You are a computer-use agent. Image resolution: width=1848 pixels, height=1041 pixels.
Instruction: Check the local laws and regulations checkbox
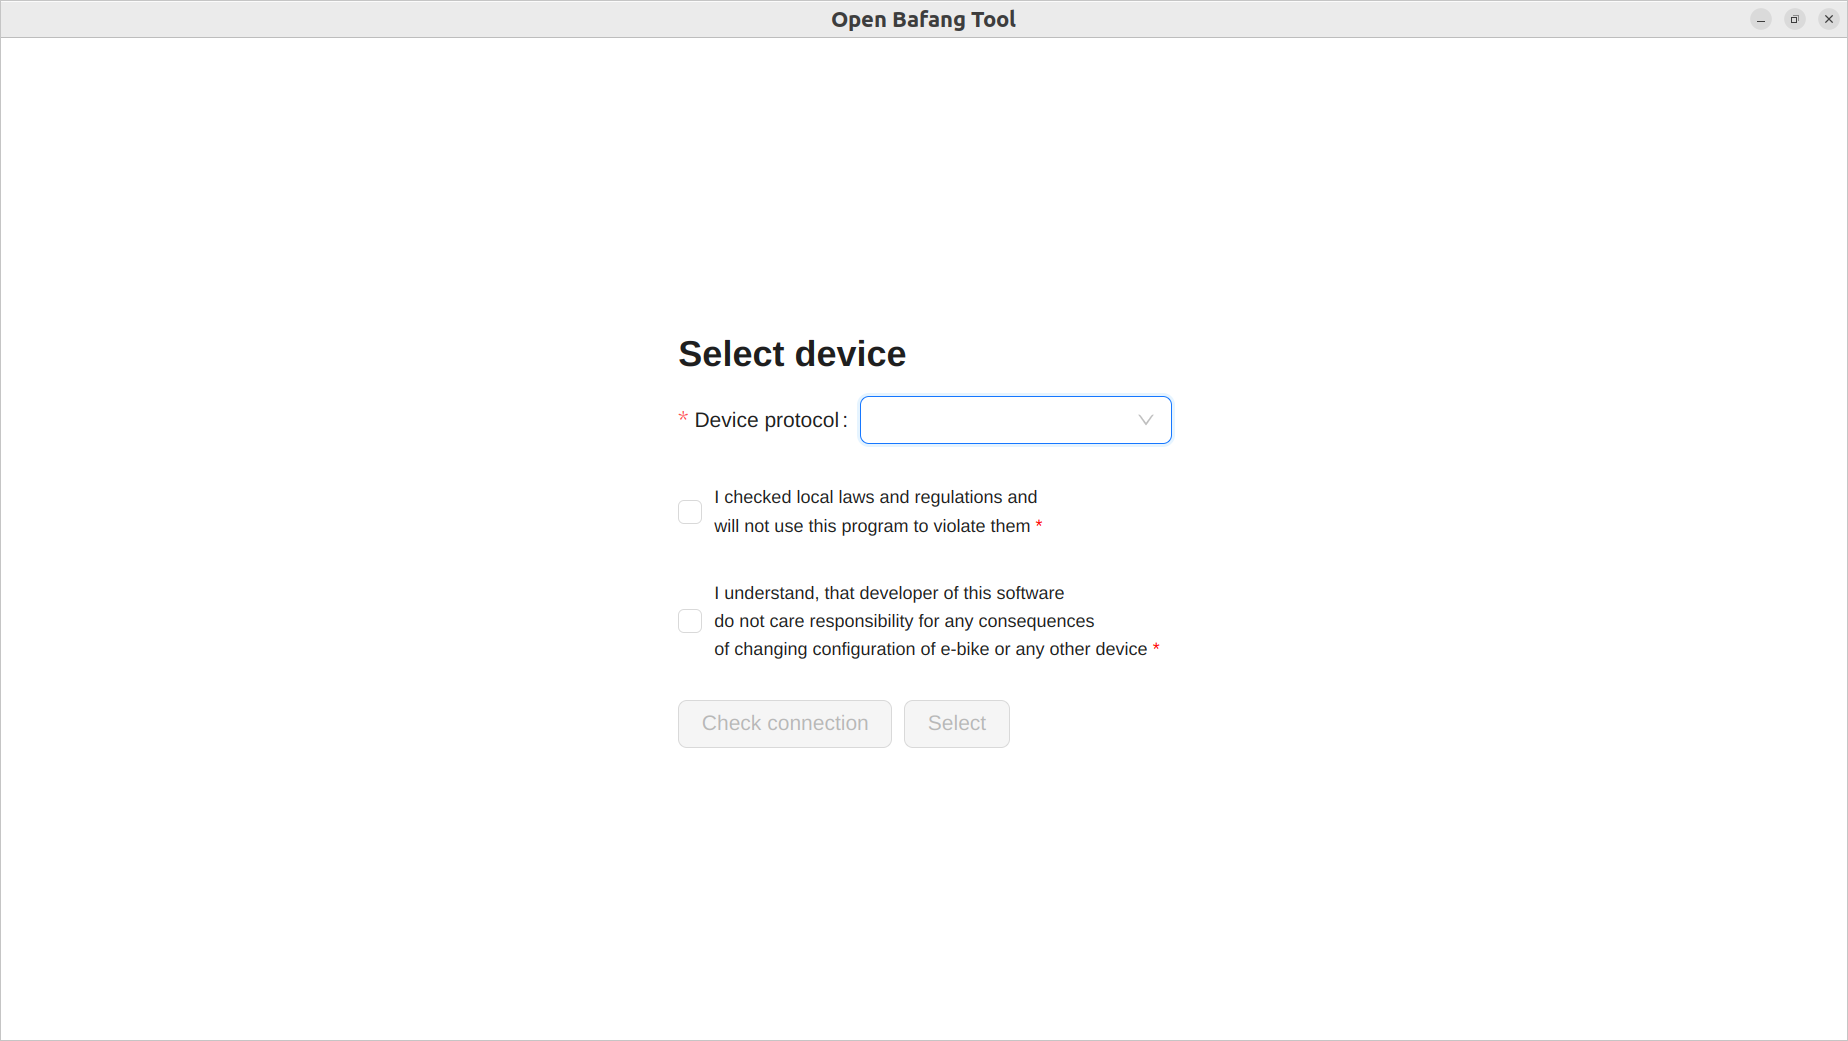coord(690,512)
